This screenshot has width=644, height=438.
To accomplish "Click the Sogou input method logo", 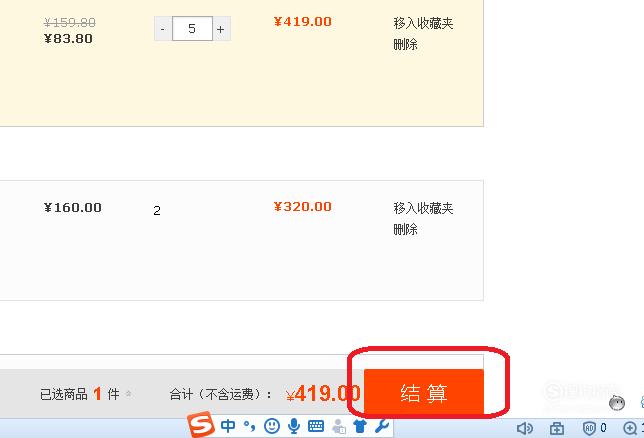I will [201, 425].
